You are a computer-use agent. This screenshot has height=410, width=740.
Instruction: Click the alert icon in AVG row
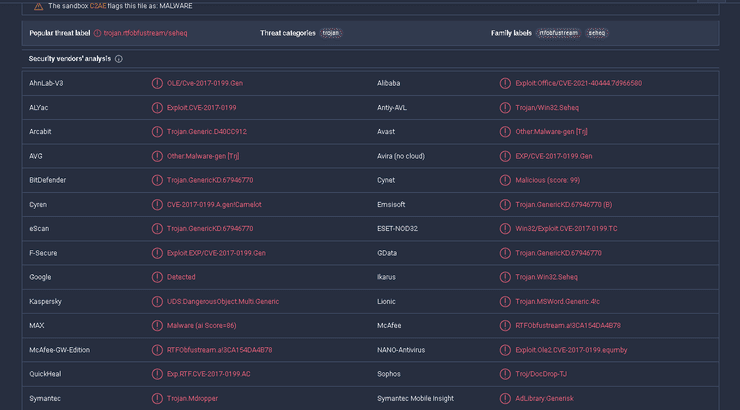[157, 156]
